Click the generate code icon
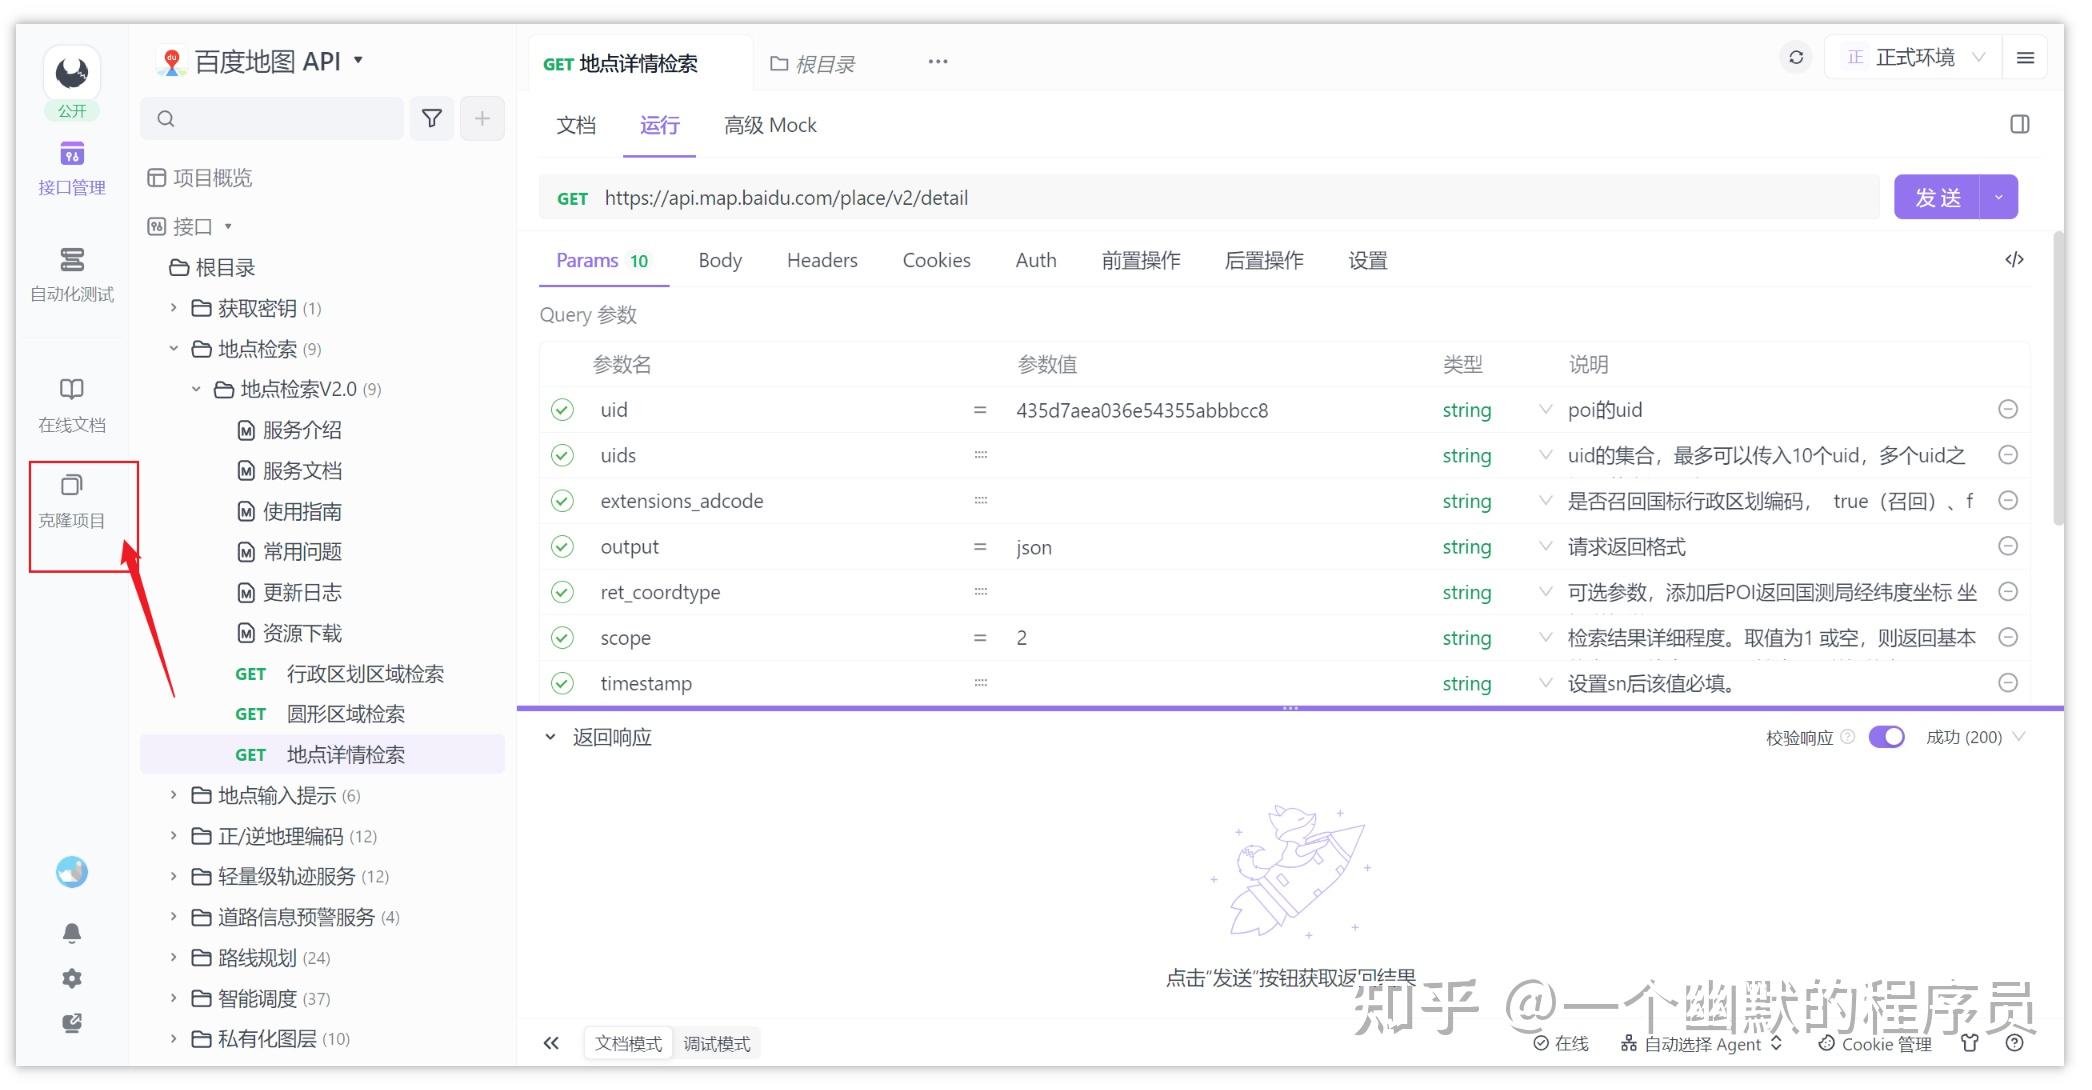2092x1090 pixels. (2014, 260)
